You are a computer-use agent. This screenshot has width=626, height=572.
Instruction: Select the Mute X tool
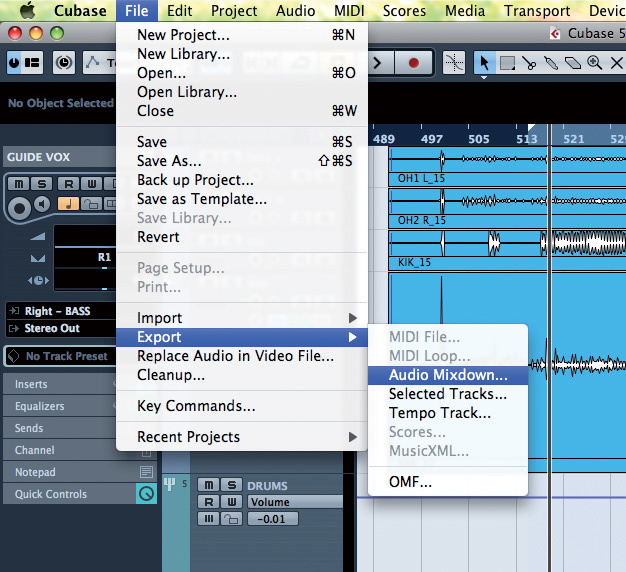tap(616, 63)
